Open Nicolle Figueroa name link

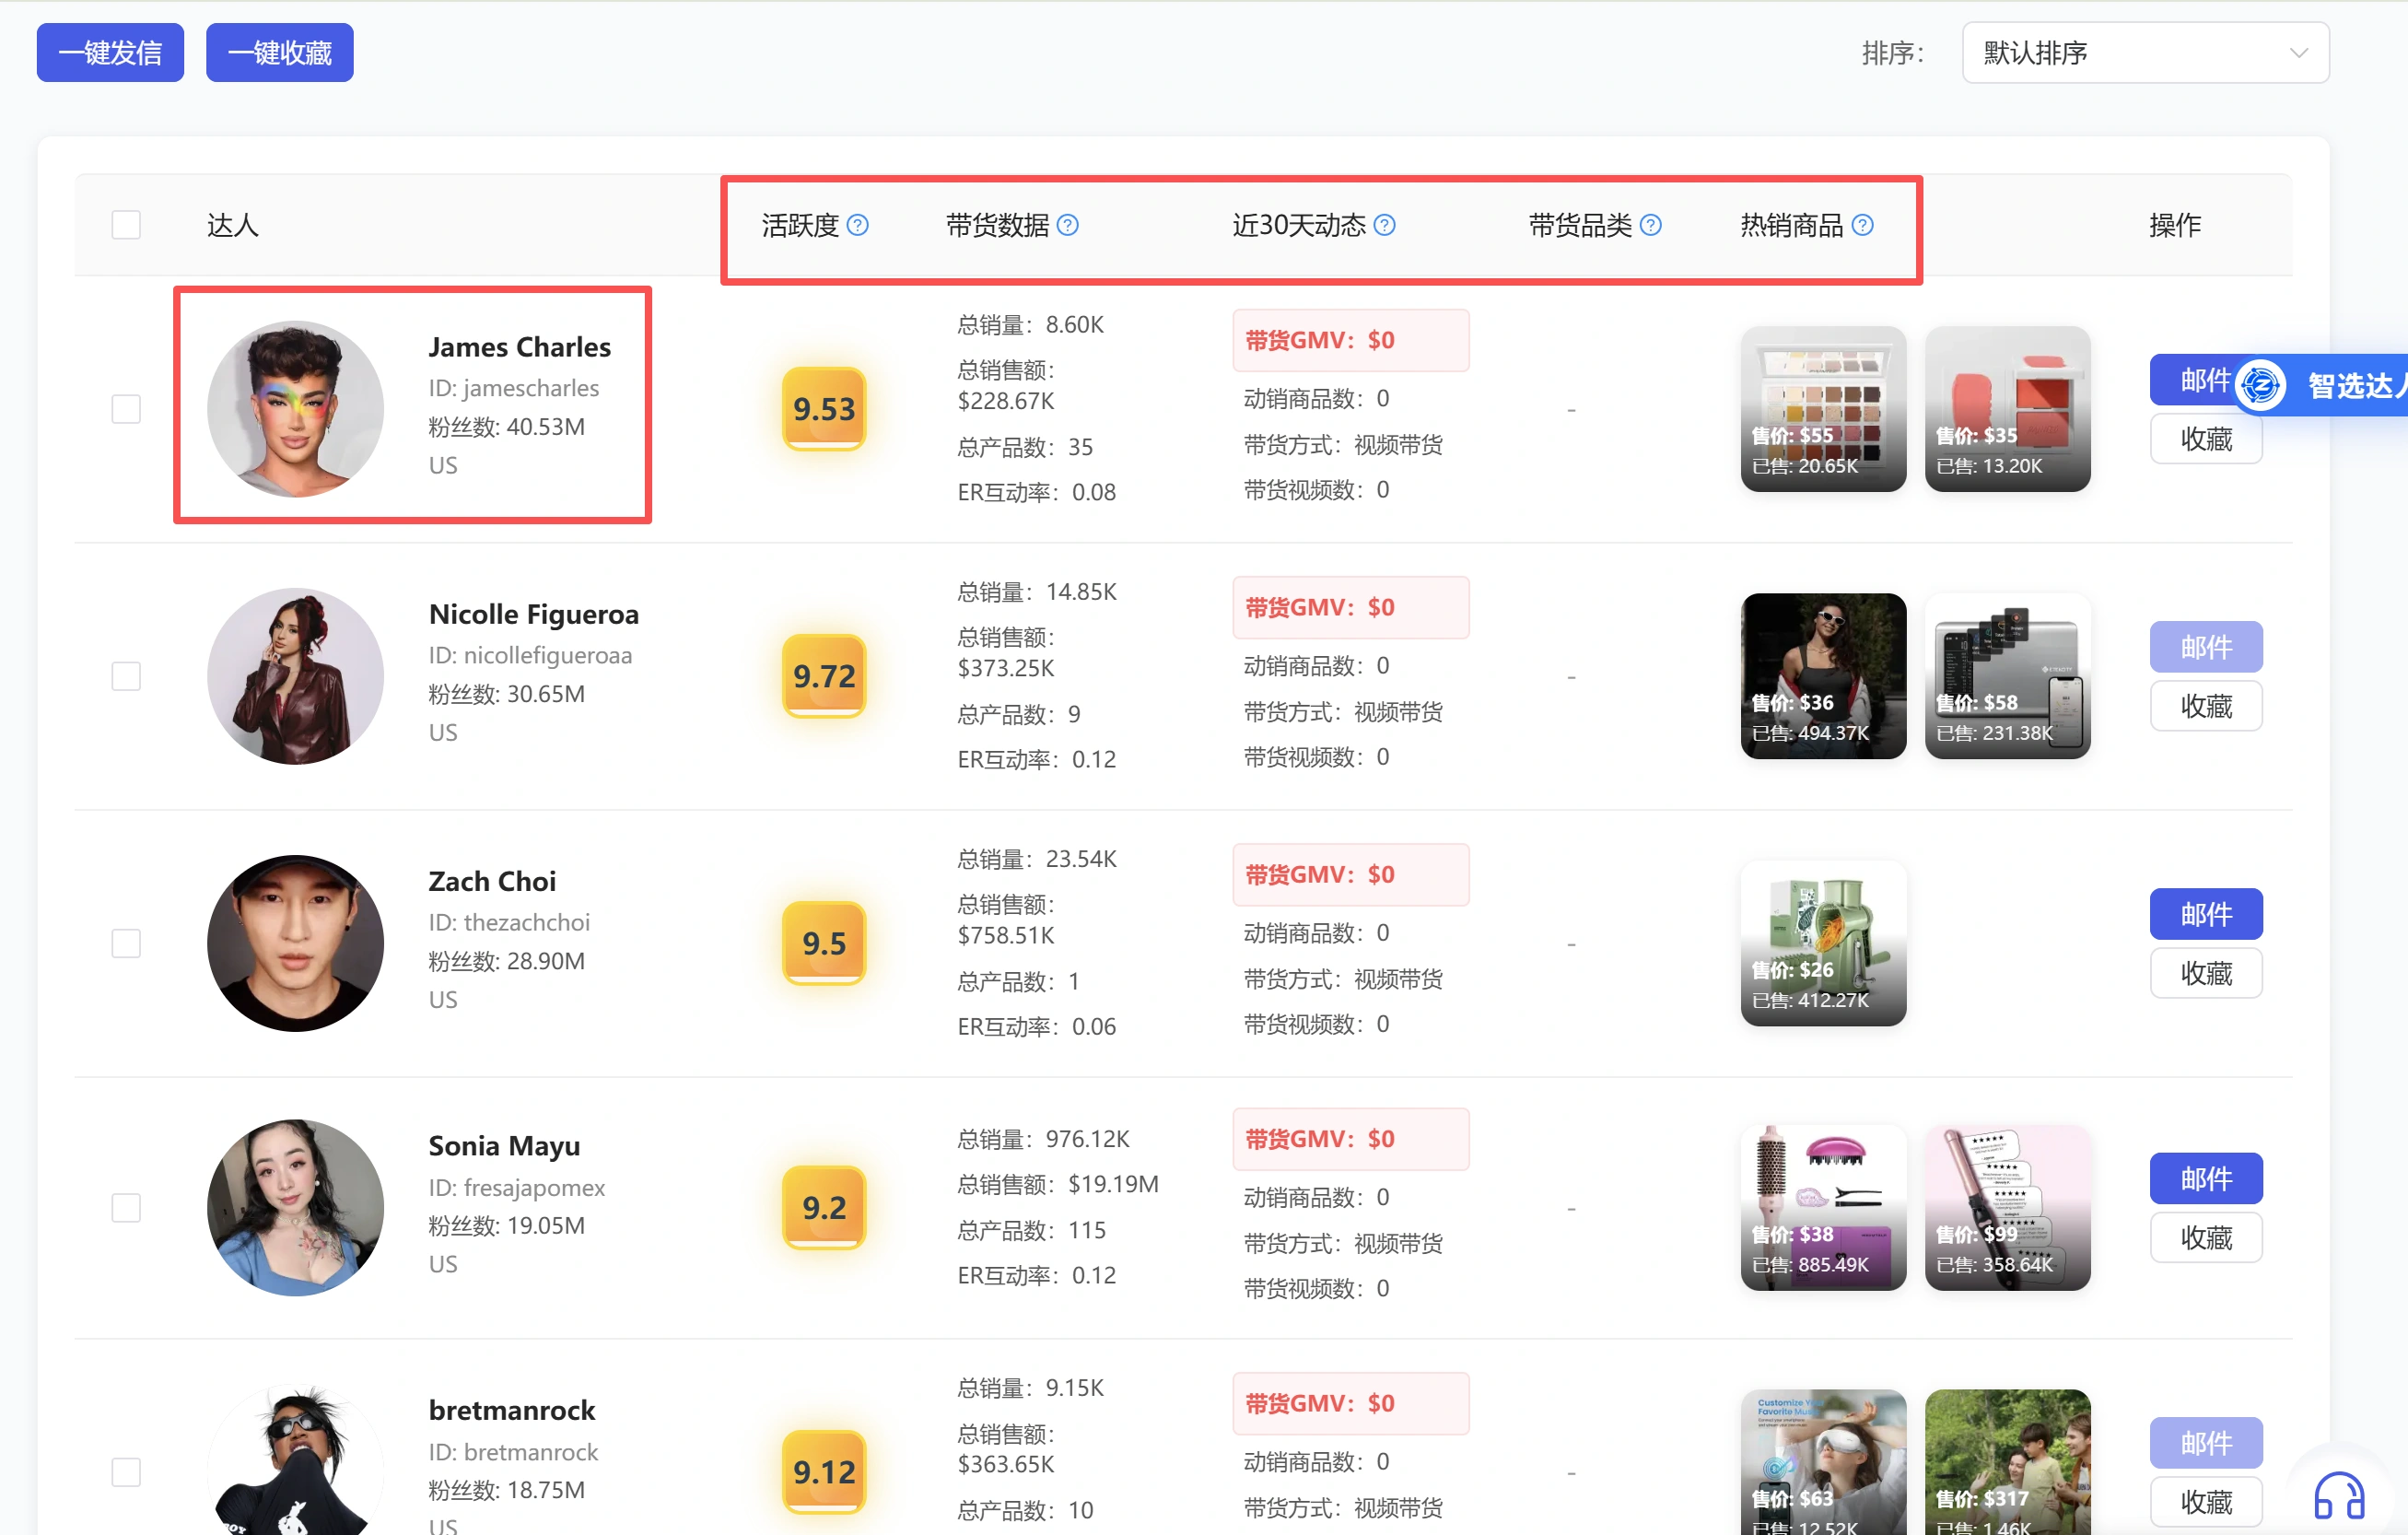(x=533, y=614)
